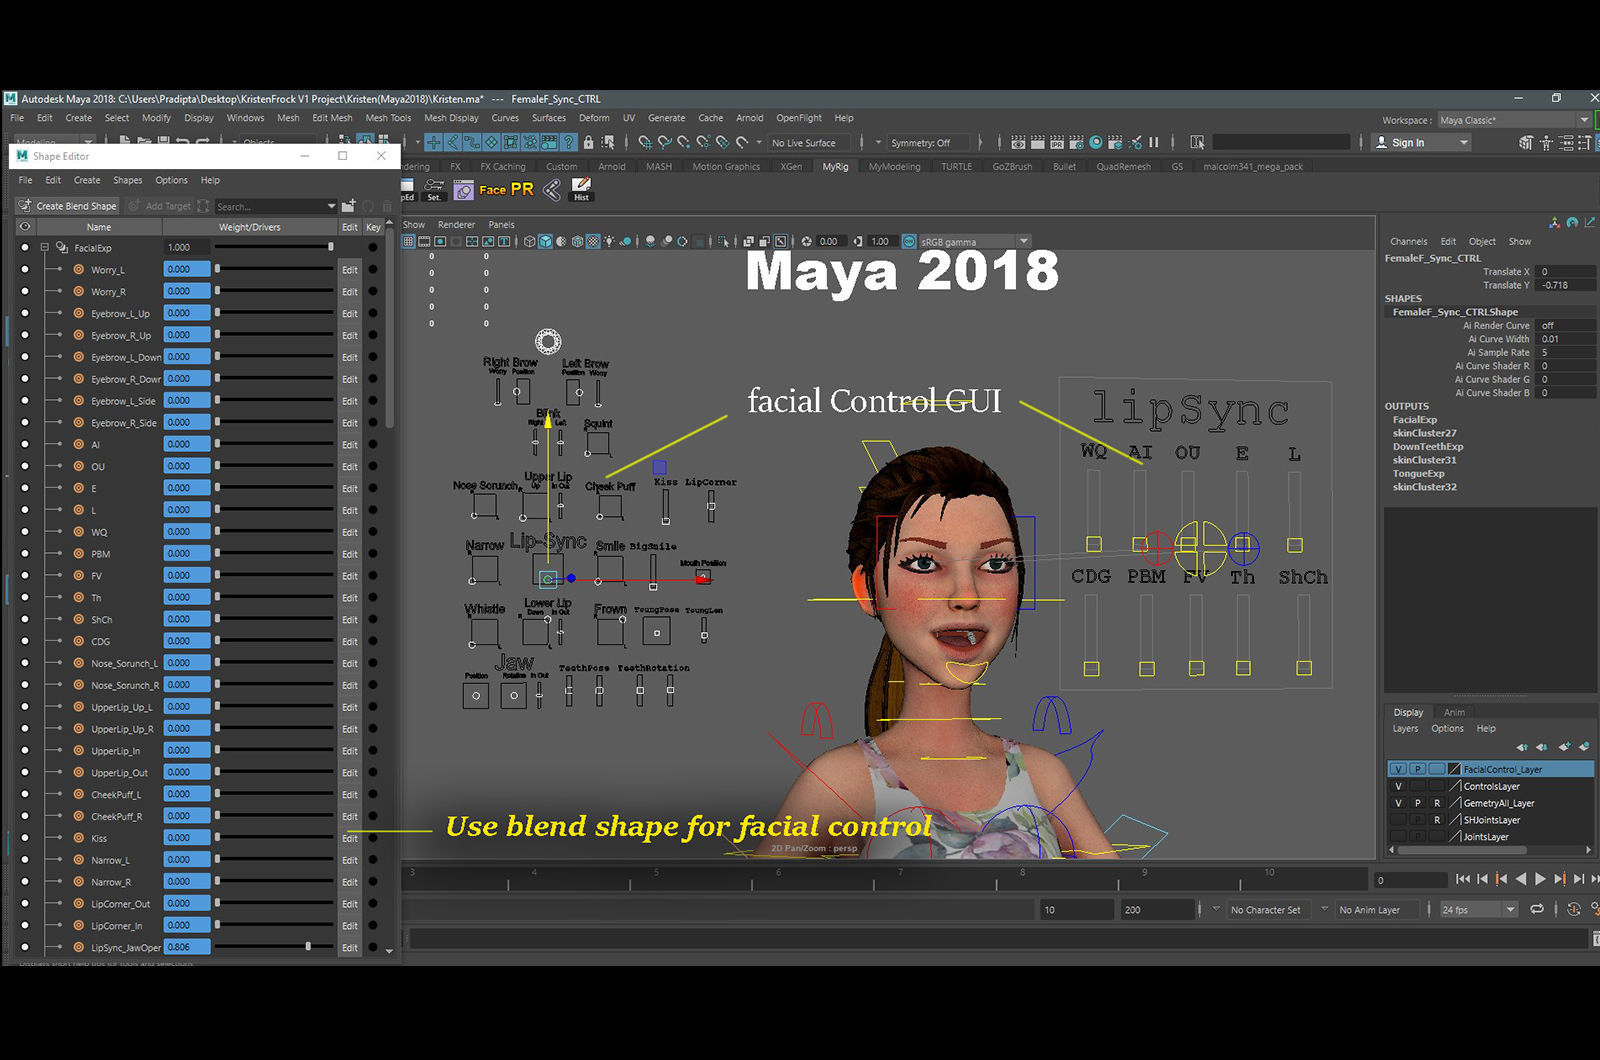Click Edit button for PBM

[349, 554]
